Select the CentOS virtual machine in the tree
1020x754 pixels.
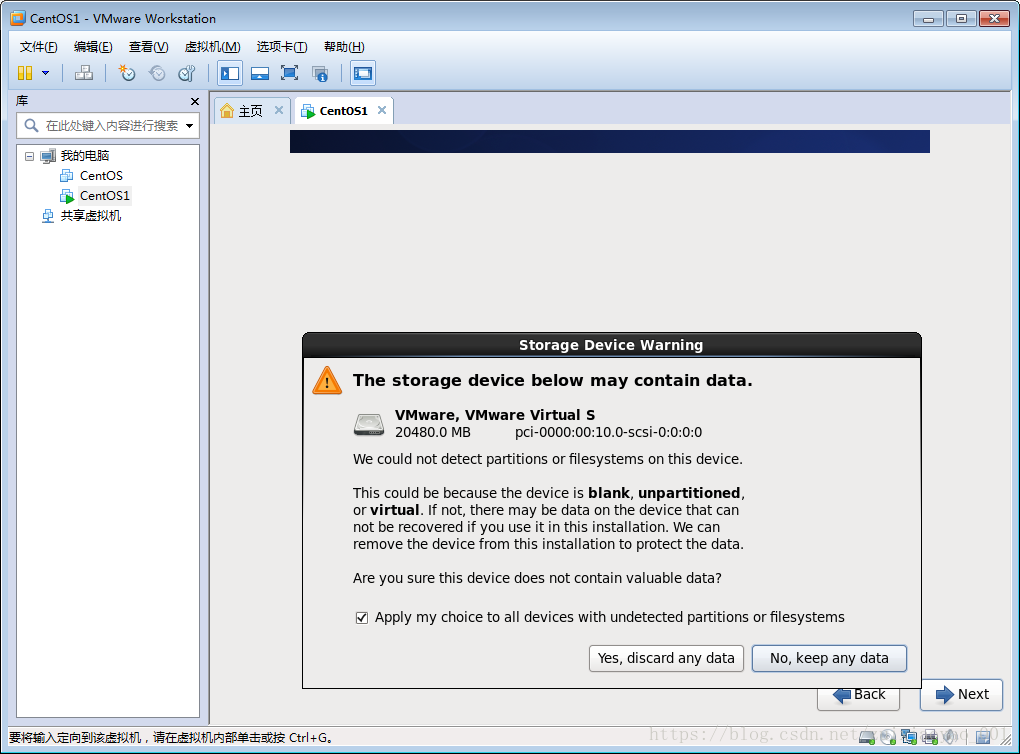click(x=101, y=176)
